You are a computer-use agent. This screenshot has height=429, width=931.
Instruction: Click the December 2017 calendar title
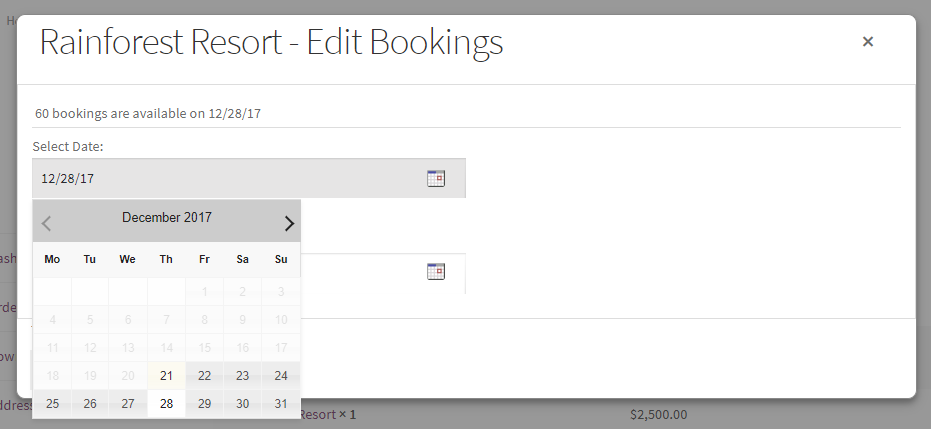point(167,218)
